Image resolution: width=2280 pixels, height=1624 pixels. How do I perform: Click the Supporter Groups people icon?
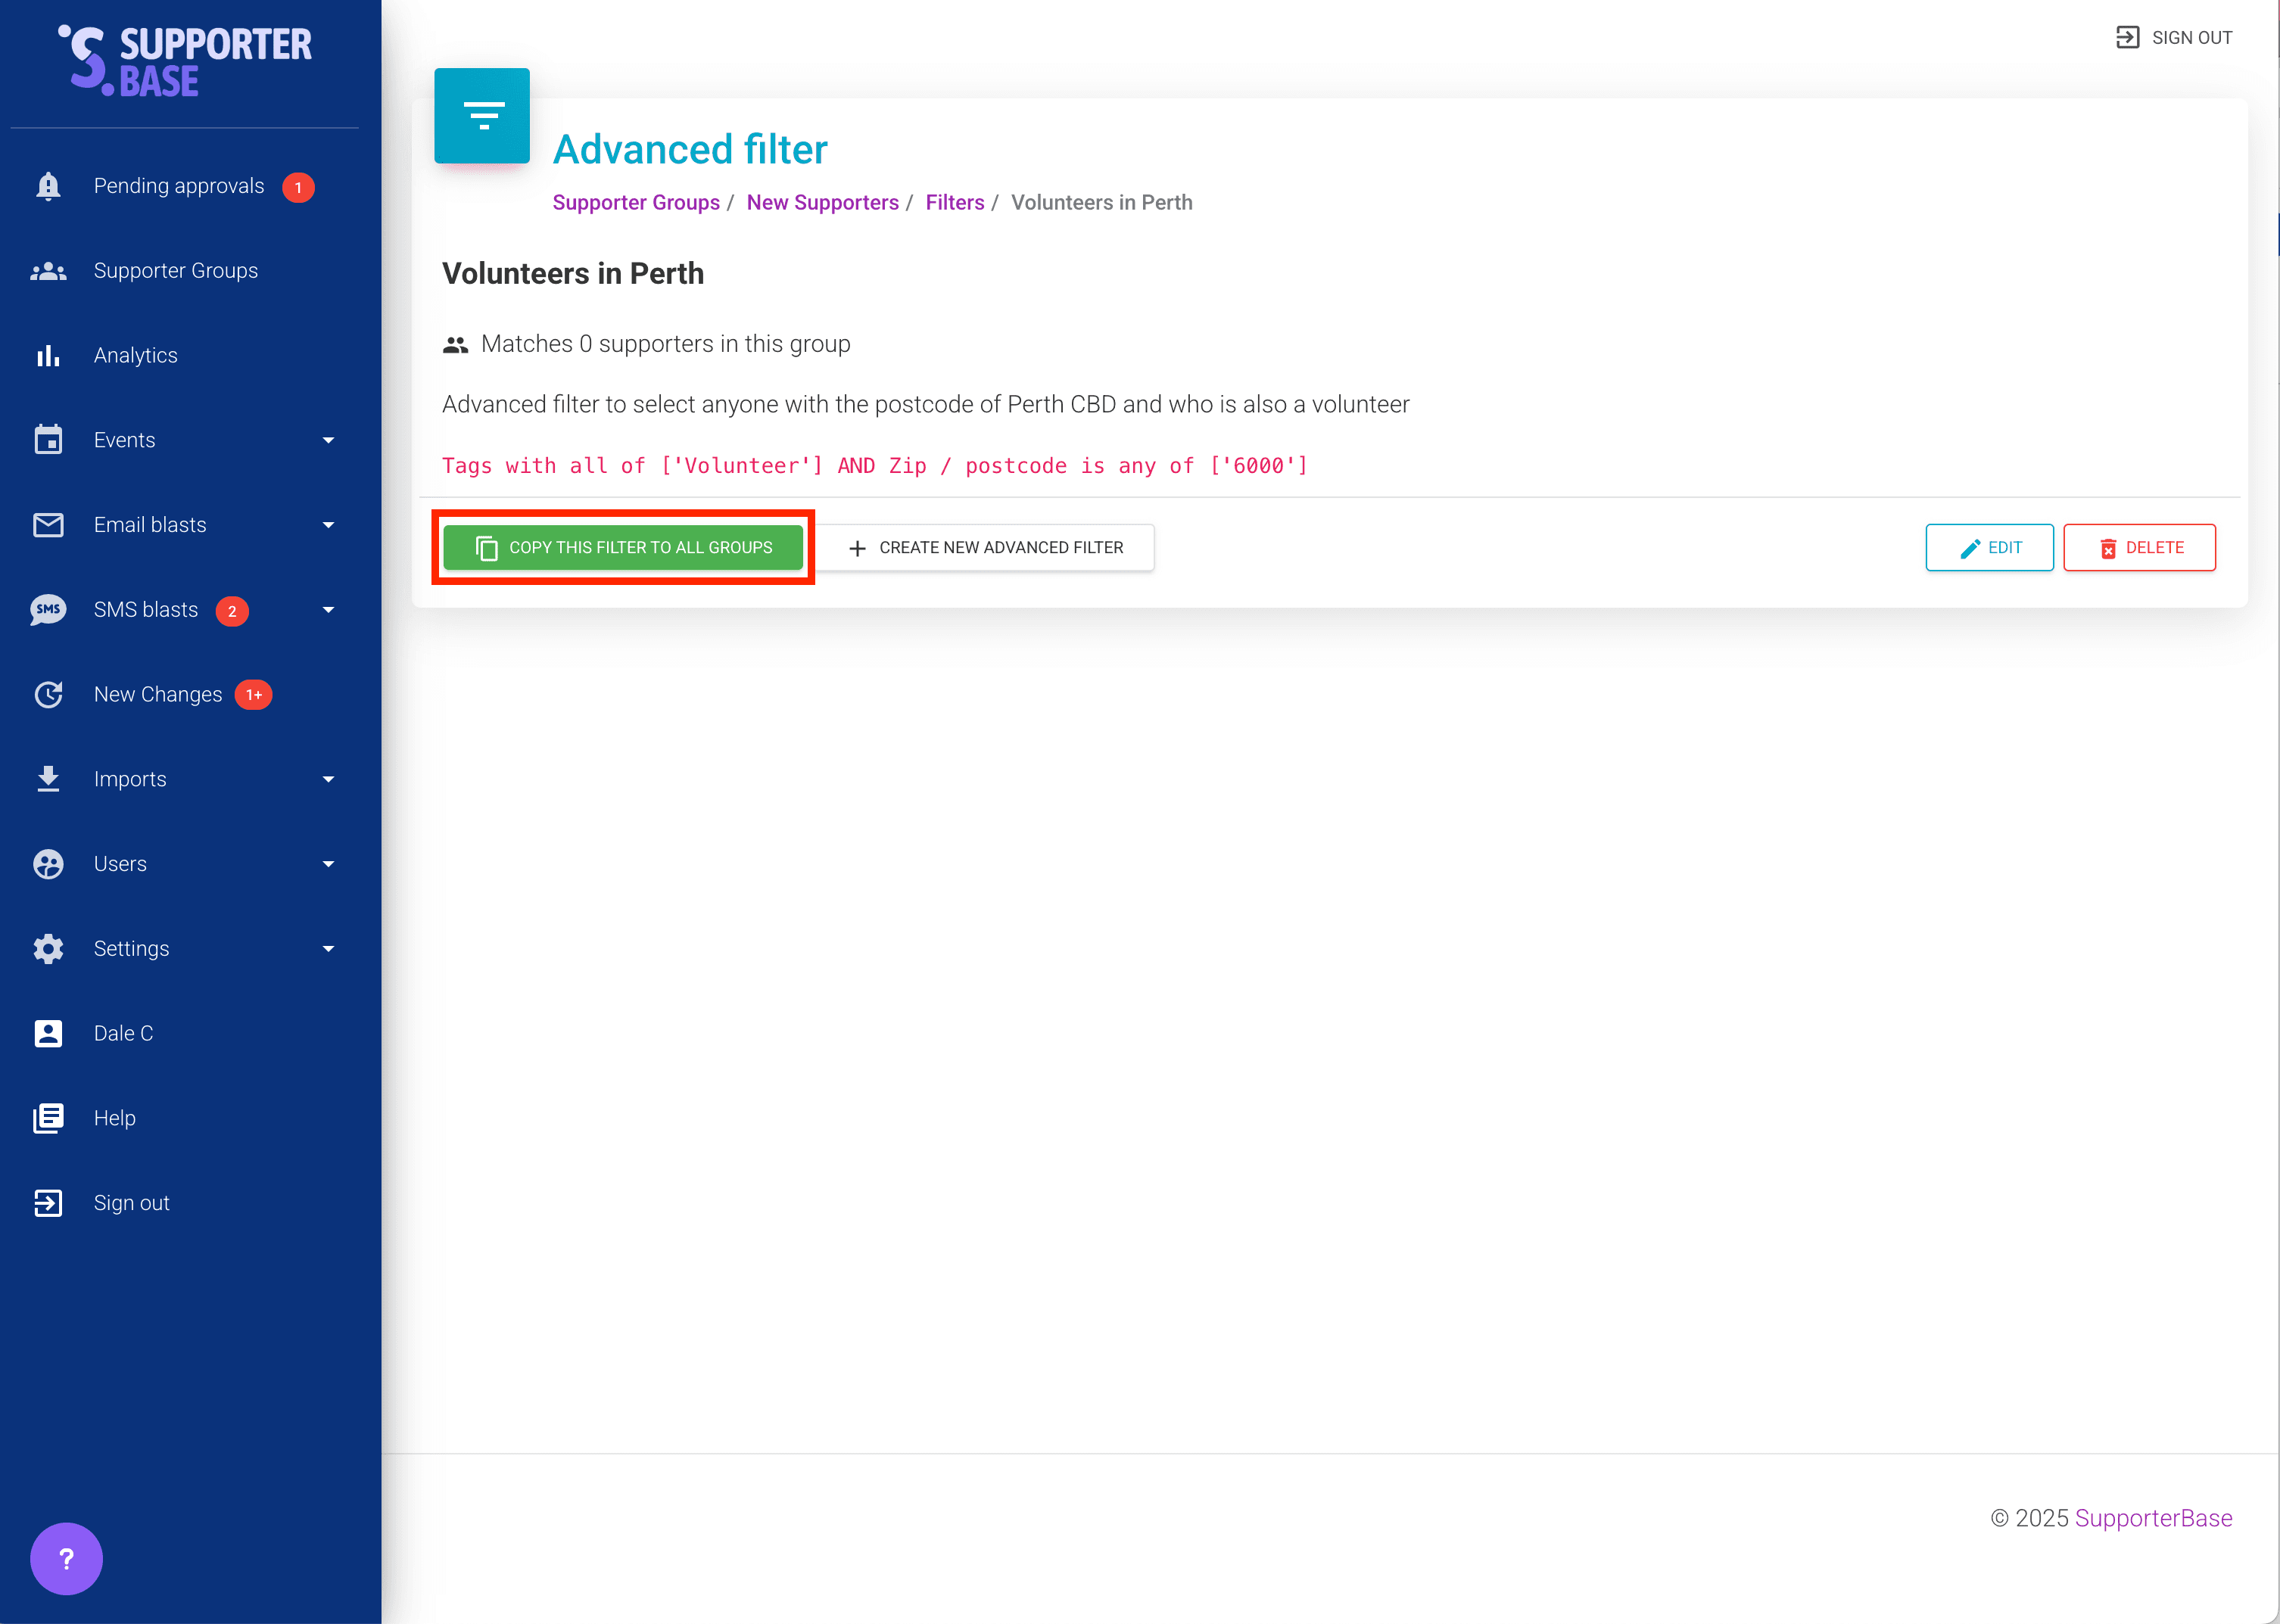tap(48, 271)
